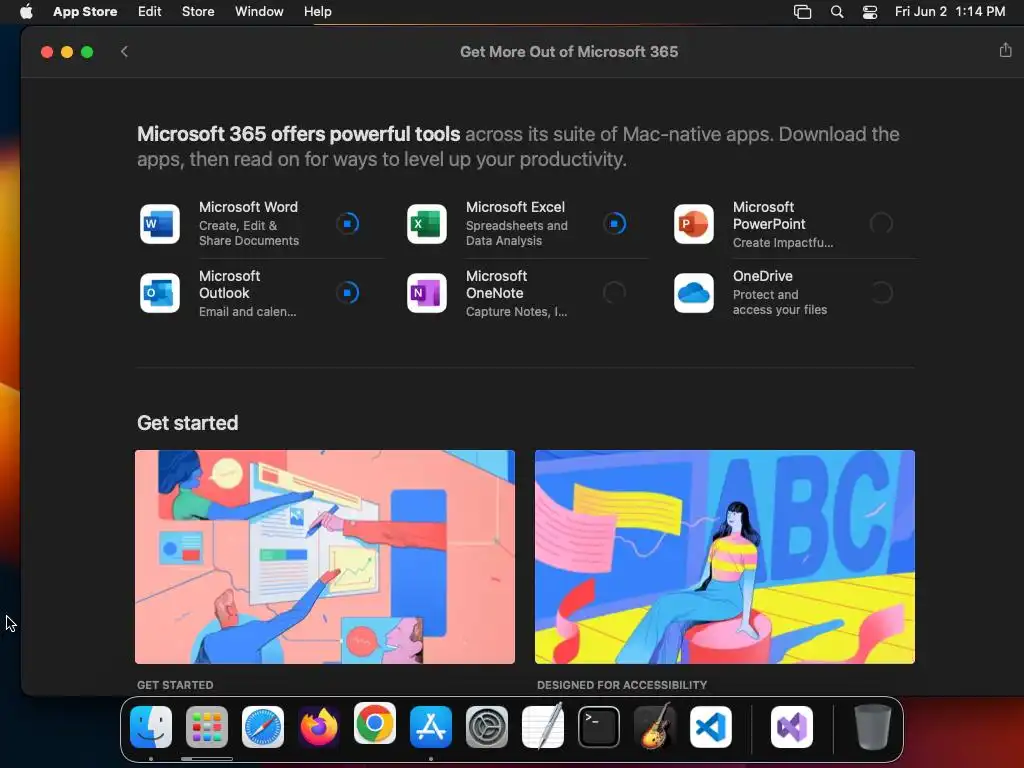Open the Microsoft PowerPoint app icon

(694, 224)
